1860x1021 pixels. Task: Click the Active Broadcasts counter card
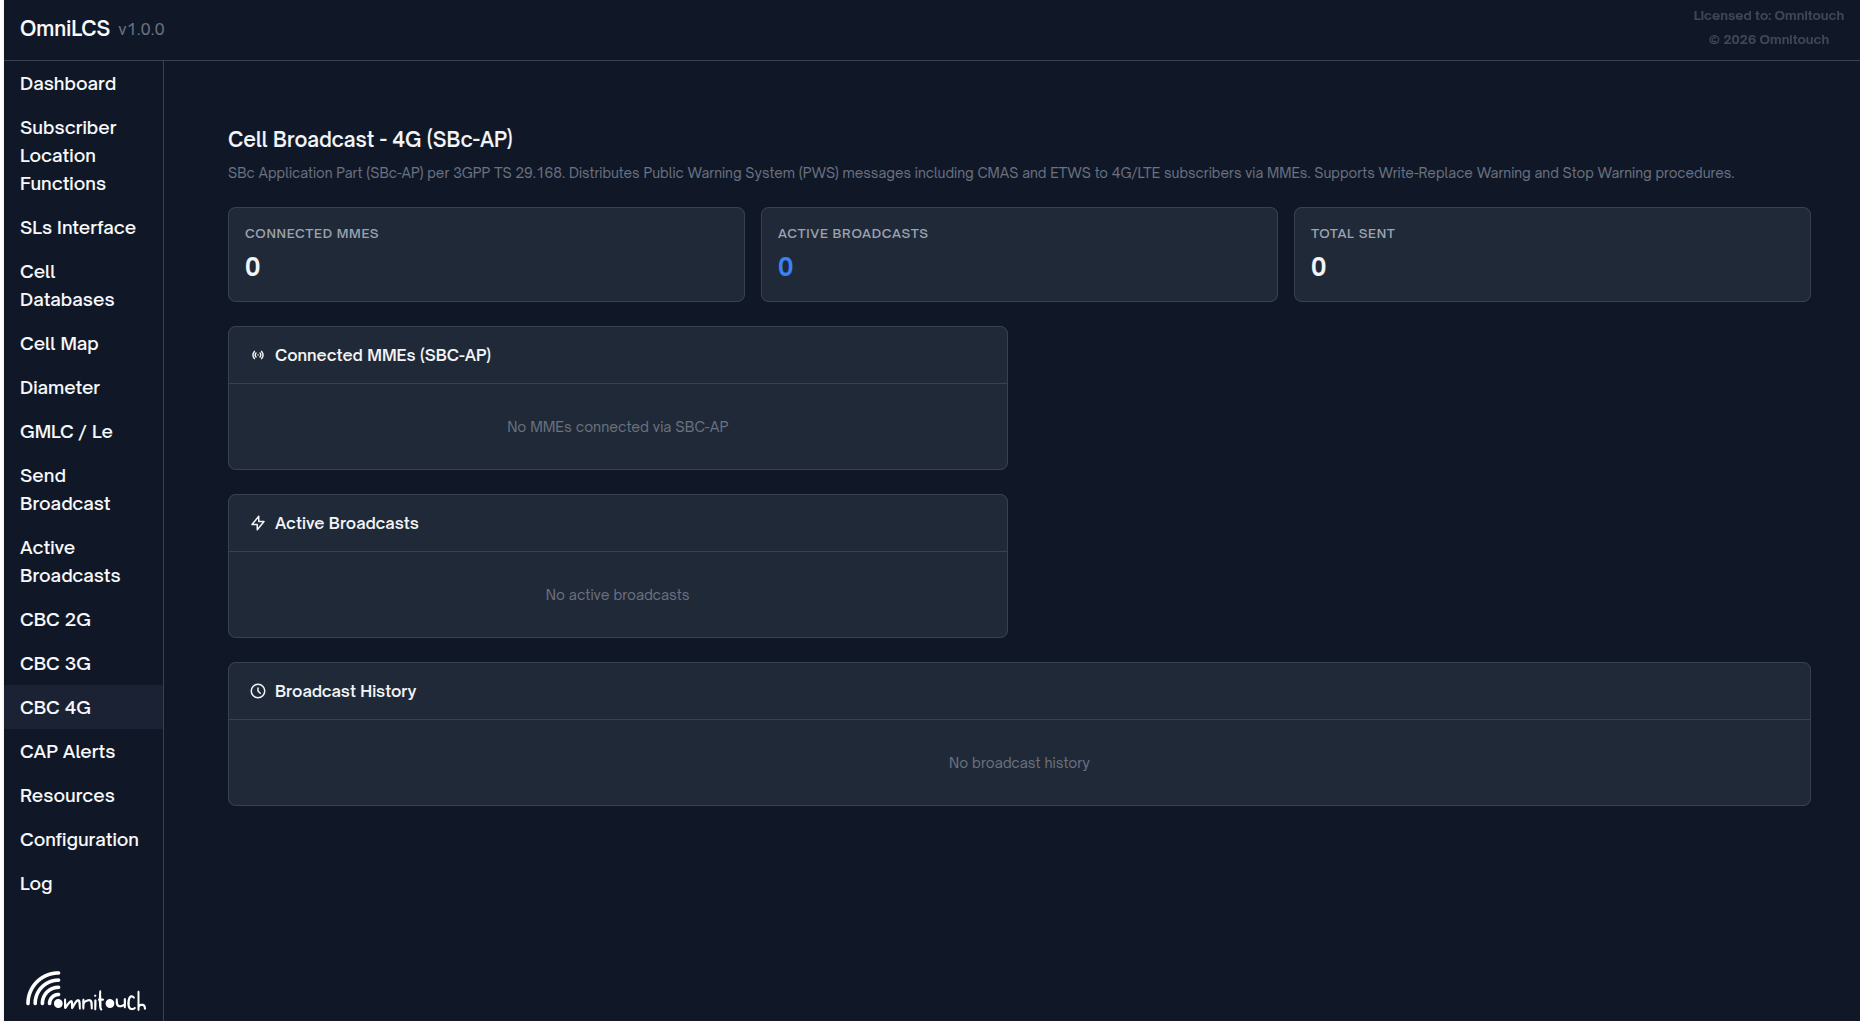pyautogui.click(x=1018, y=254)
